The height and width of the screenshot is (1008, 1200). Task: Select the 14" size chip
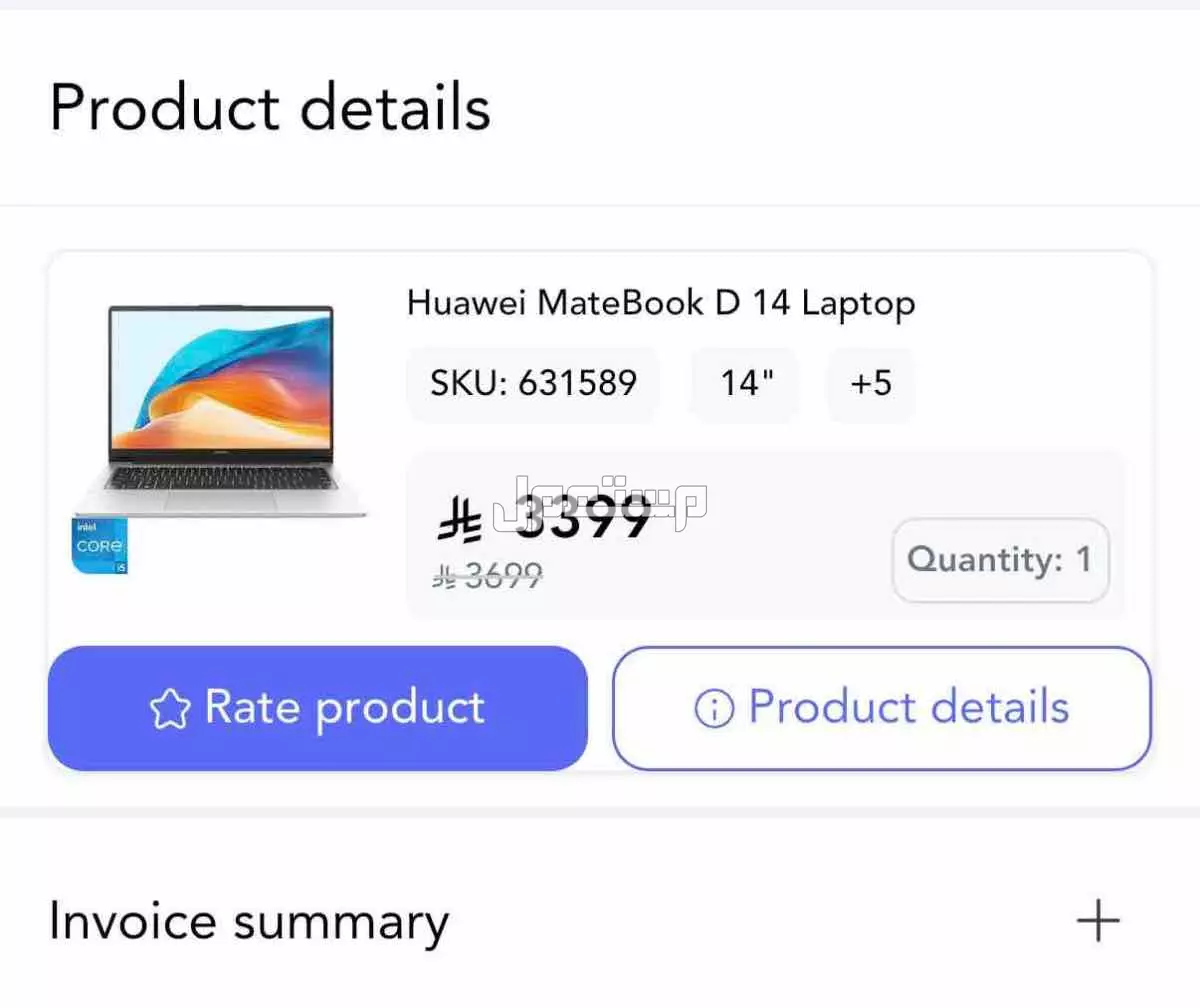[x=746, y=384]
